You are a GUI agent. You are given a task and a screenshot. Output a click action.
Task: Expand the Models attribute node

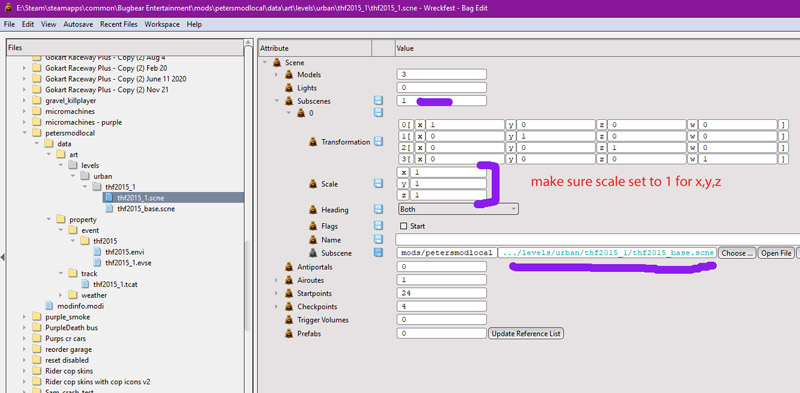tap(277, 75)
